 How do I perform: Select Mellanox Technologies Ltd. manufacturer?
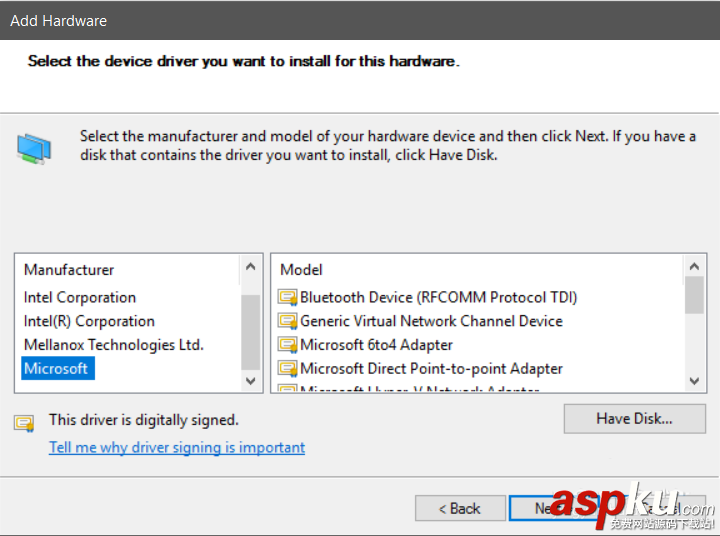coord(113,345)
